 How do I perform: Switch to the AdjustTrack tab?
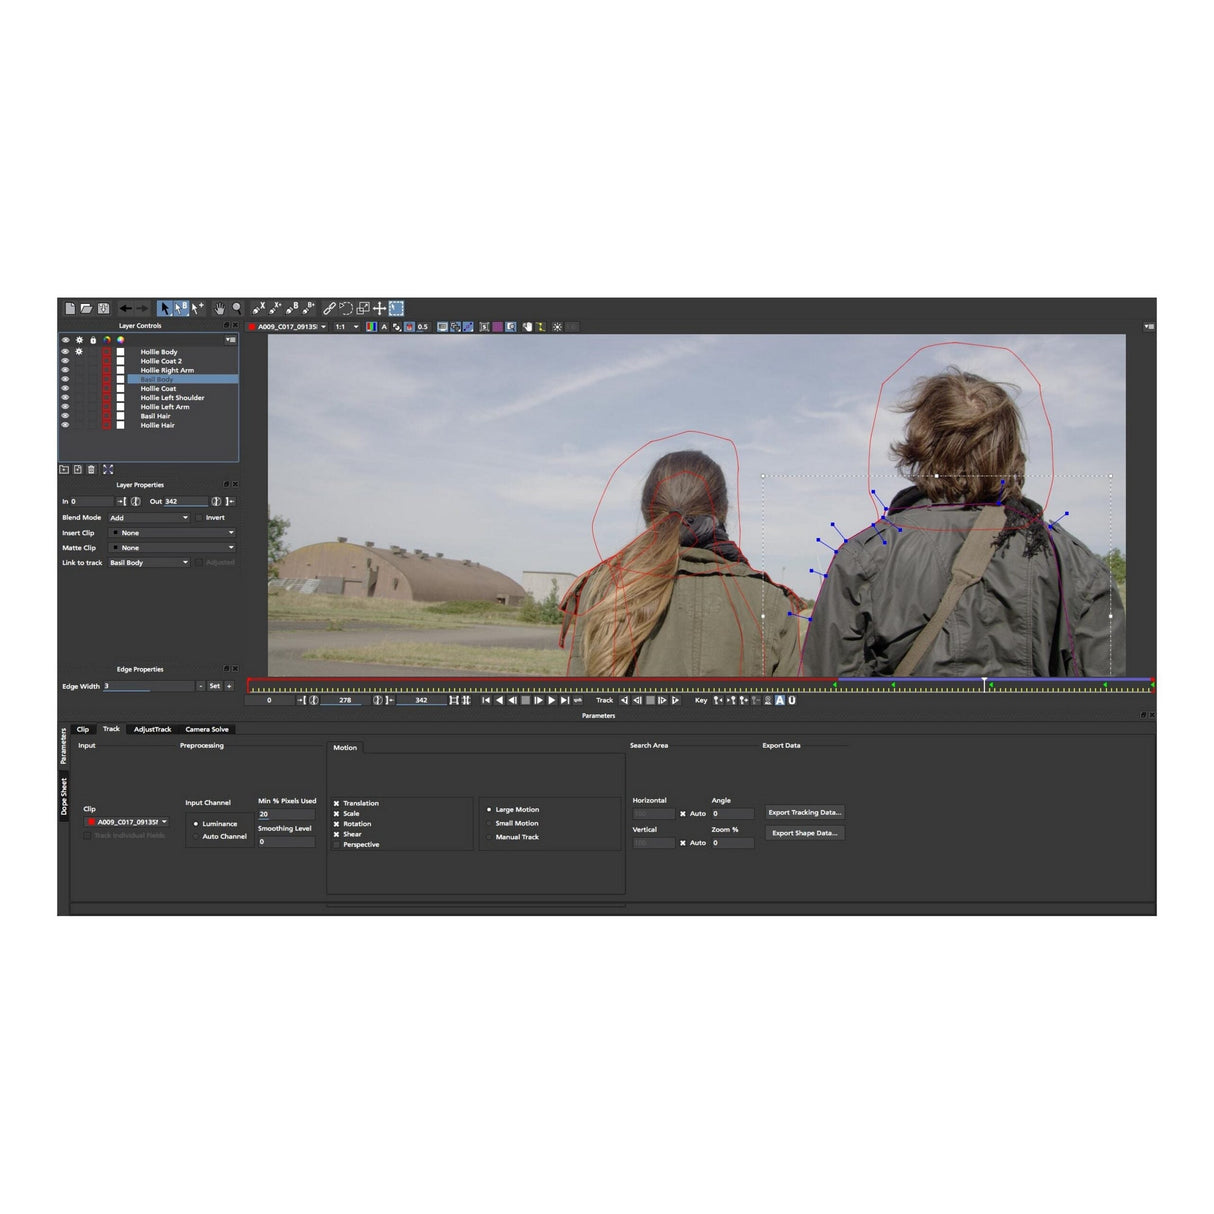tap(152, 729)
